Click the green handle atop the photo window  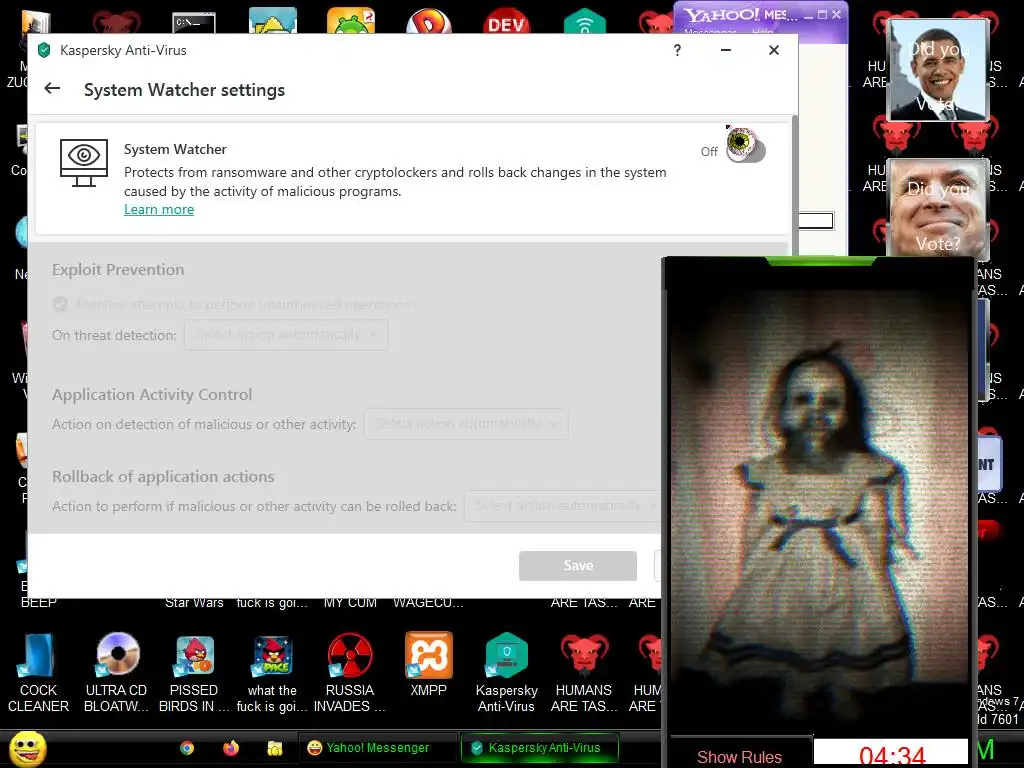pyautogui.click(x=820, y=261)
